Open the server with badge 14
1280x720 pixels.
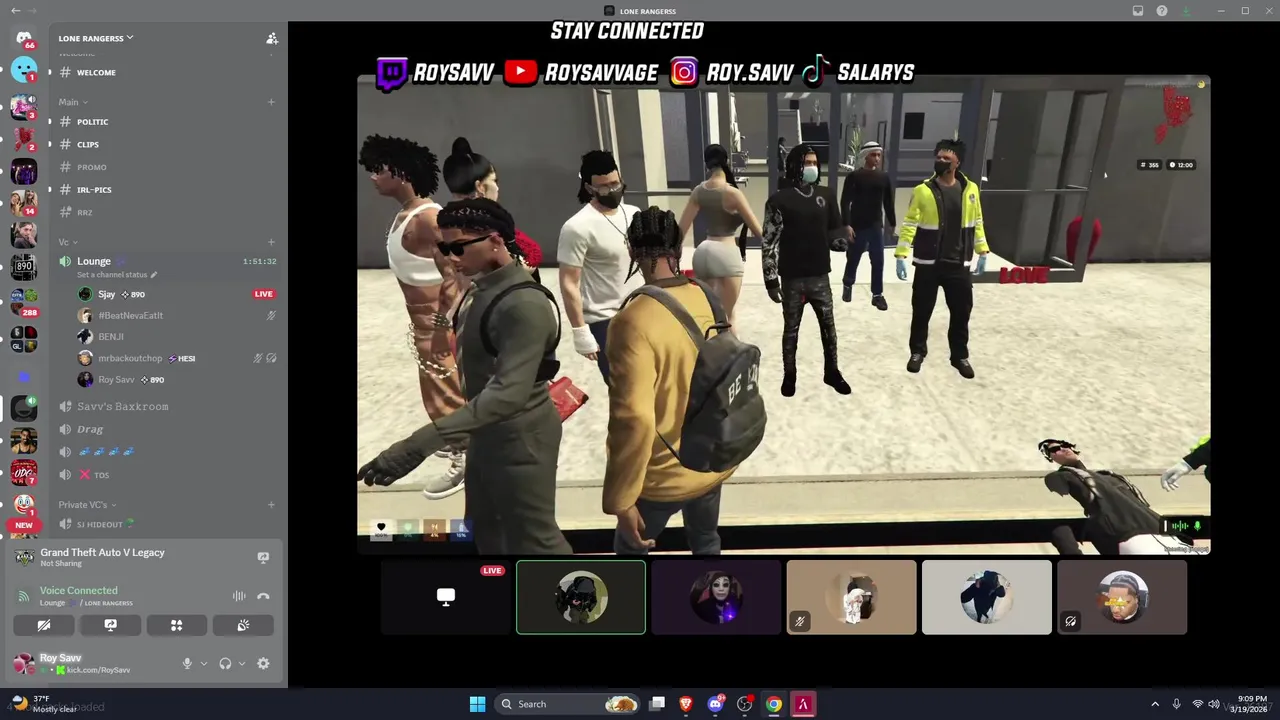[24, 203]
